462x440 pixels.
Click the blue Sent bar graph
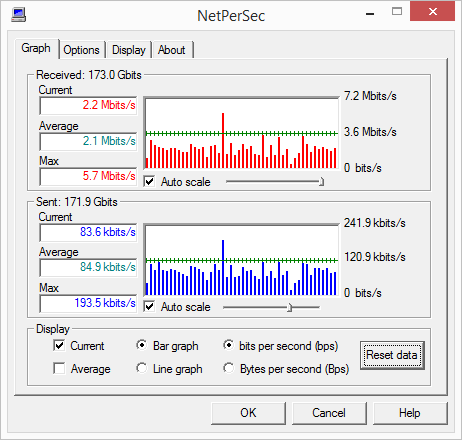pos(241,260)
